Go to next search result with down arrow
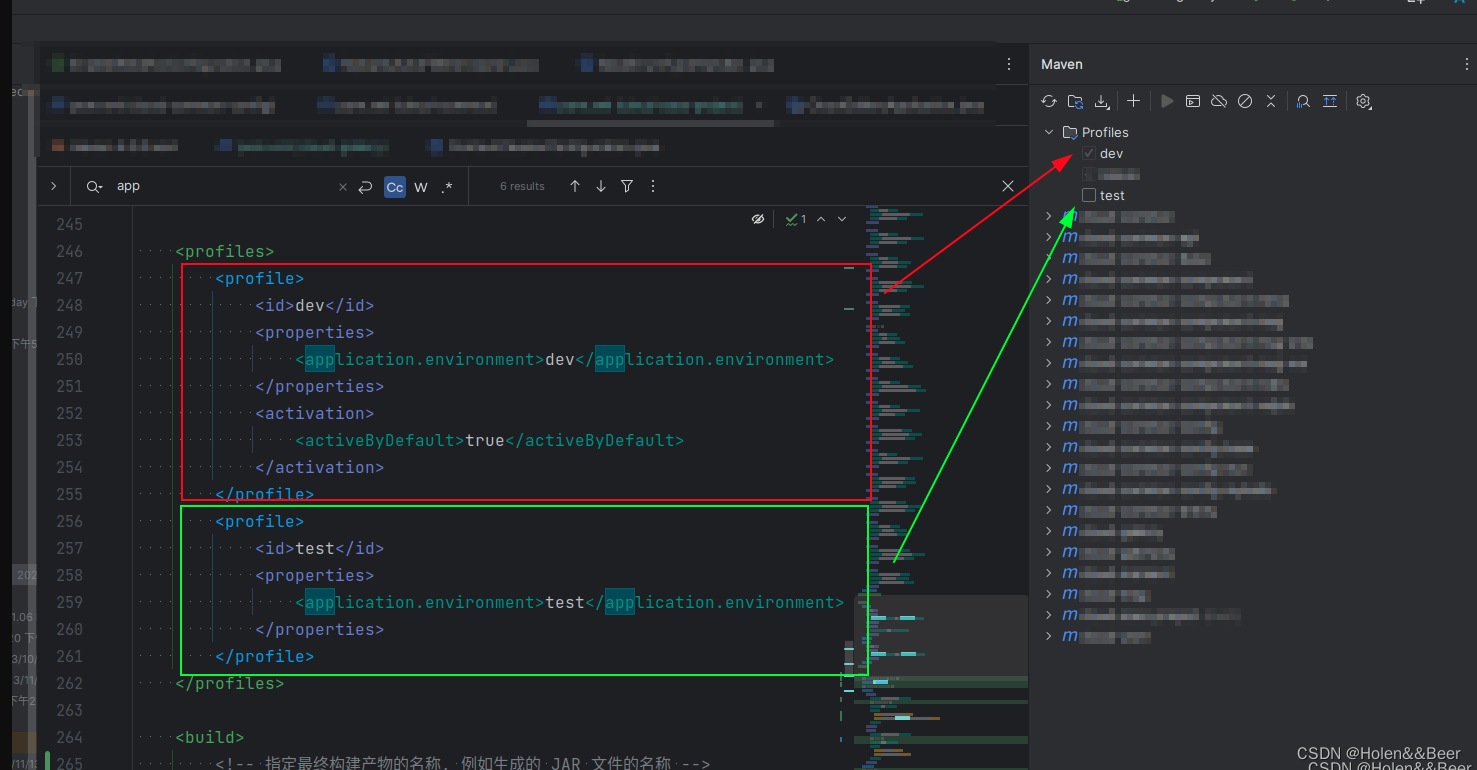1477x770 pixels. coord(600,185)
